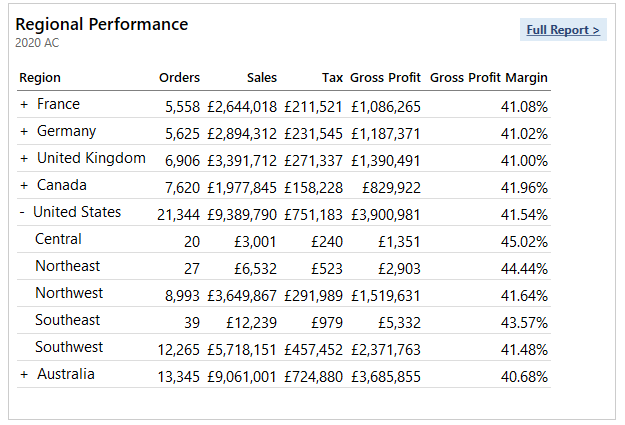Expand the Germany row
625x425 pixels.
(24, 131)
